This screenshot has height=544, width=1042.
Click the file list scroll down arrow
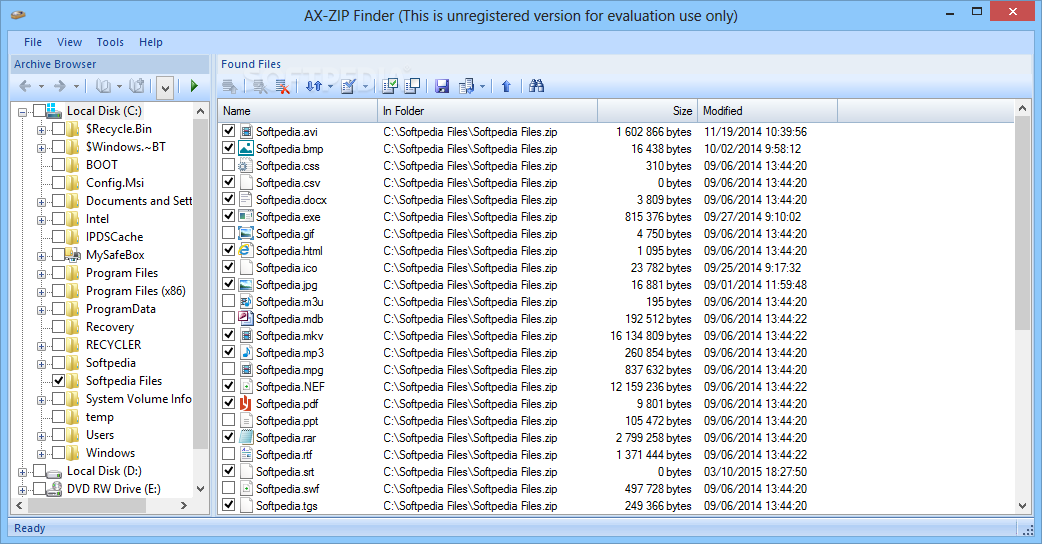(x=1022, y=505)
